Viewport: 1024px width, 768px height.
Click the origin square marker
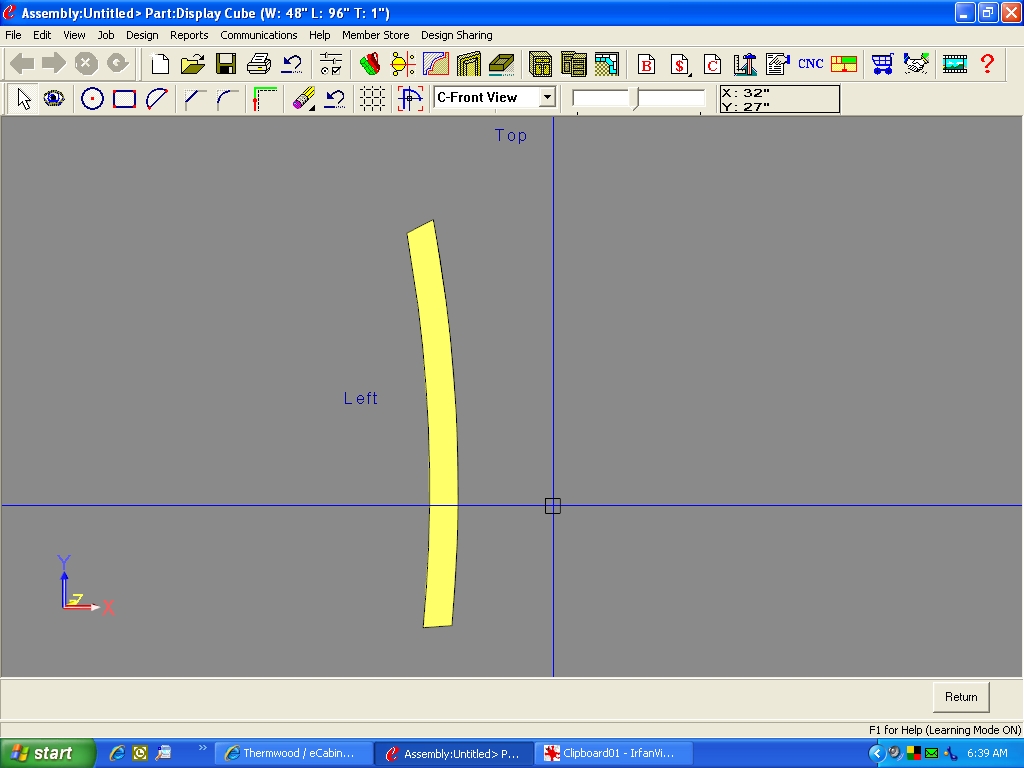tap(552, 505)
